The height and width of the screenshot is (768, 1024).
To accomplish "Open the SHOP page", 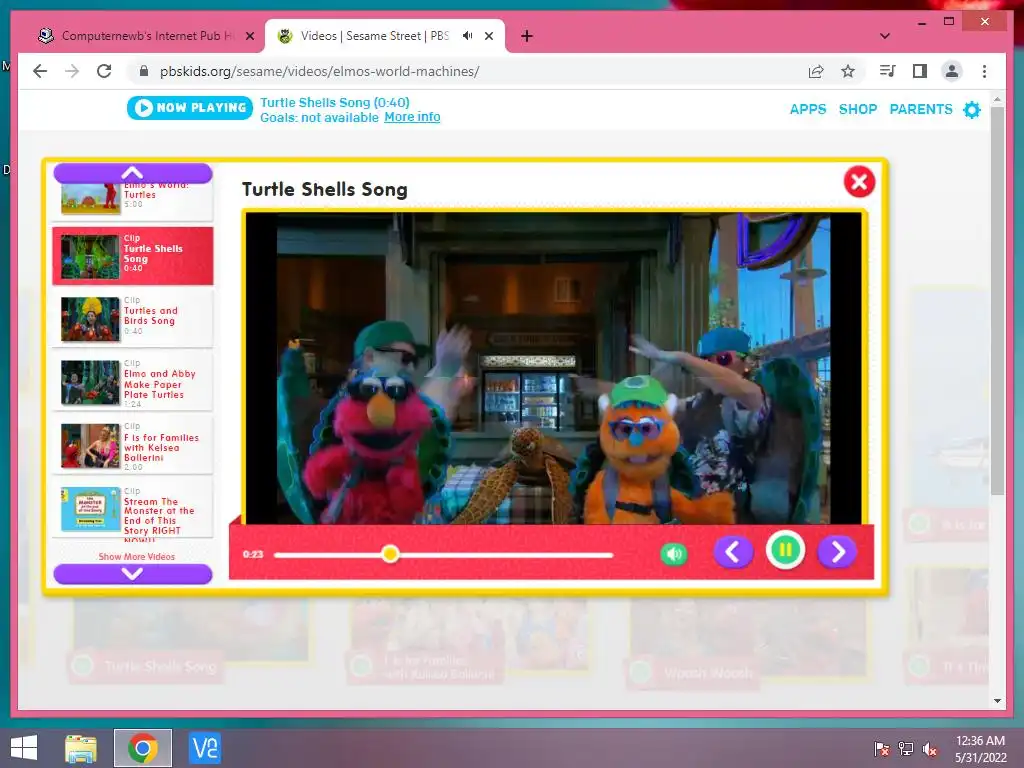I will [x=857, y=109].
